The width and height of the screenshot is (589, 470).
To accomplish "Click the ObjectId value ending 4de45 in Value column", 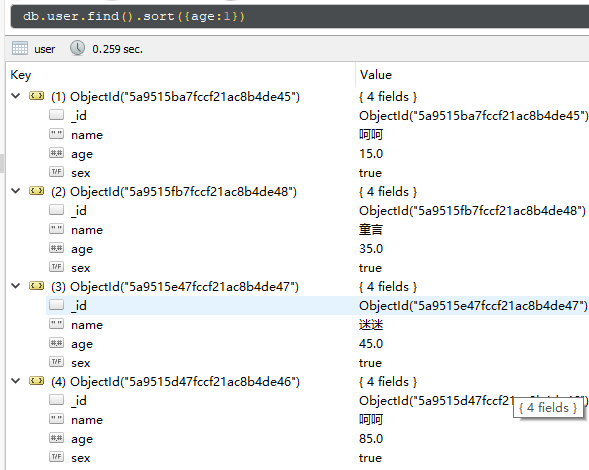I will [x=473, y=116].
